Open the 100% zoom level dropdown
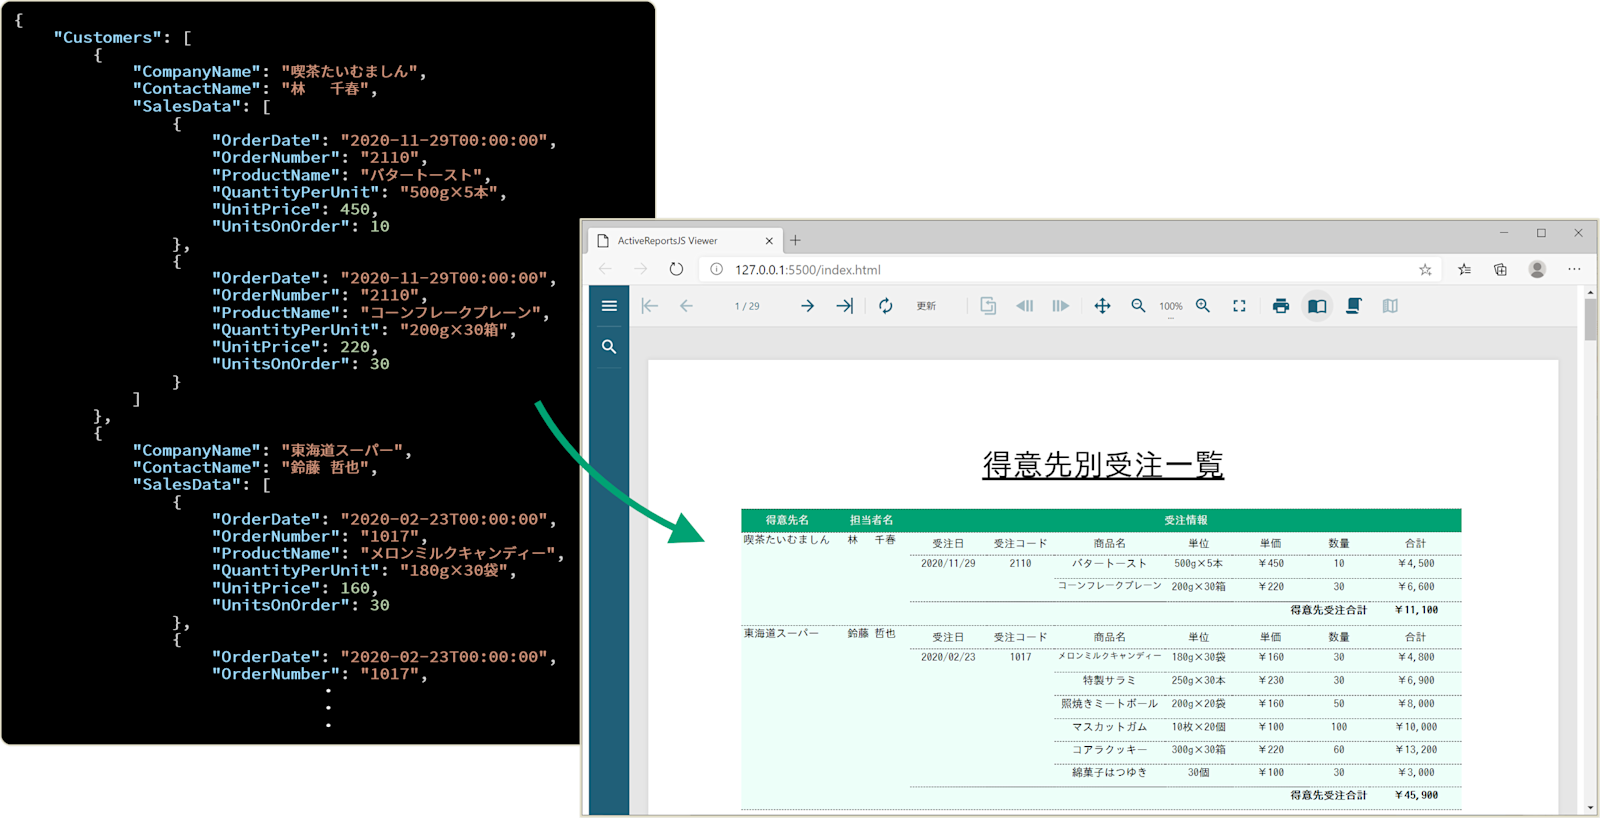1600x818 pixels. 1171,307
